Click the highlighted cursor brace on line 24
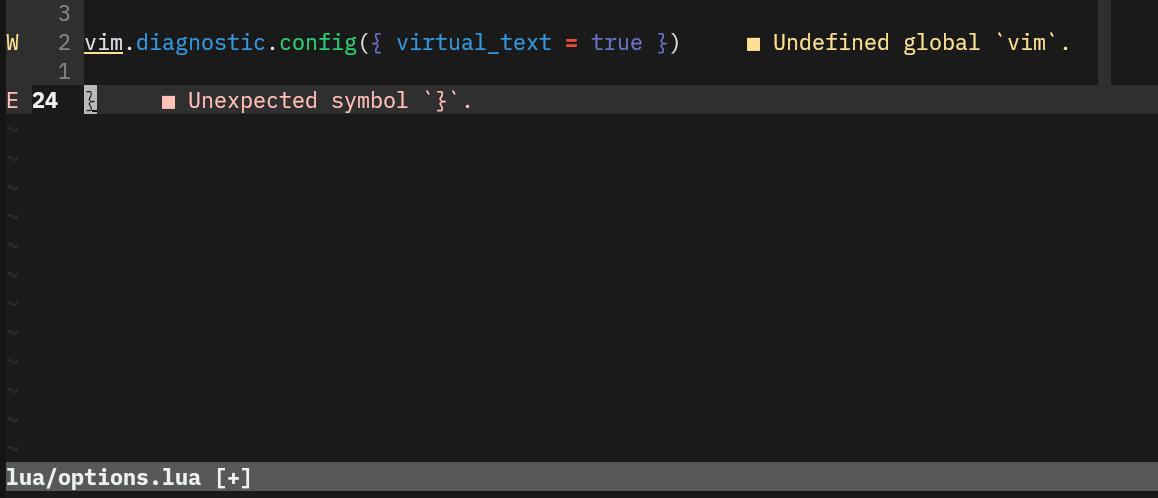The height and width of the screenshot is (498, 1158). (x=90, y=101)
